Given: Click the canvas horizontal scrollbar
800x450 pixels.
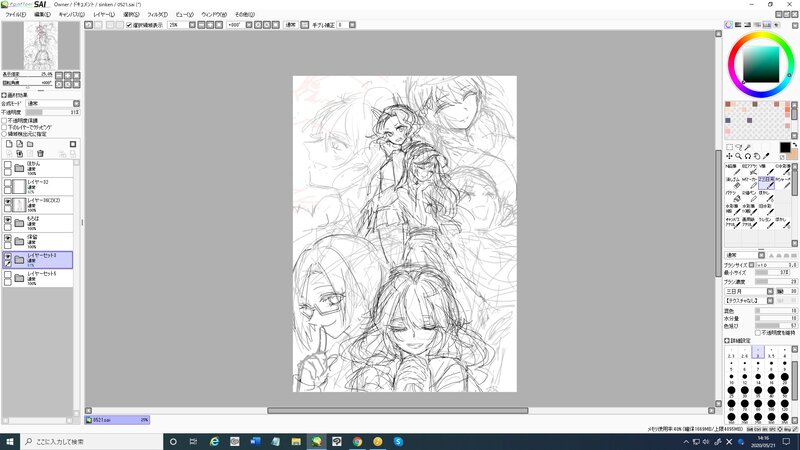Looking at the screenshot, I should click(398, 410).
